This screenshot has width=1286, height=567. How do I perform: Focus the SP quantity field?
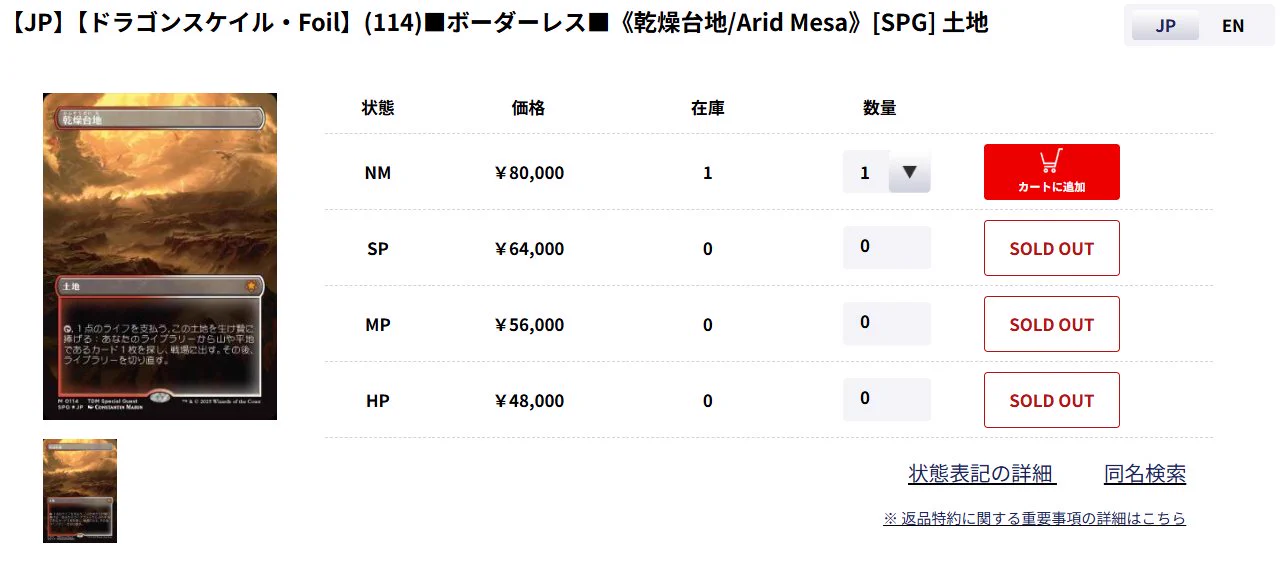[887, 247]
